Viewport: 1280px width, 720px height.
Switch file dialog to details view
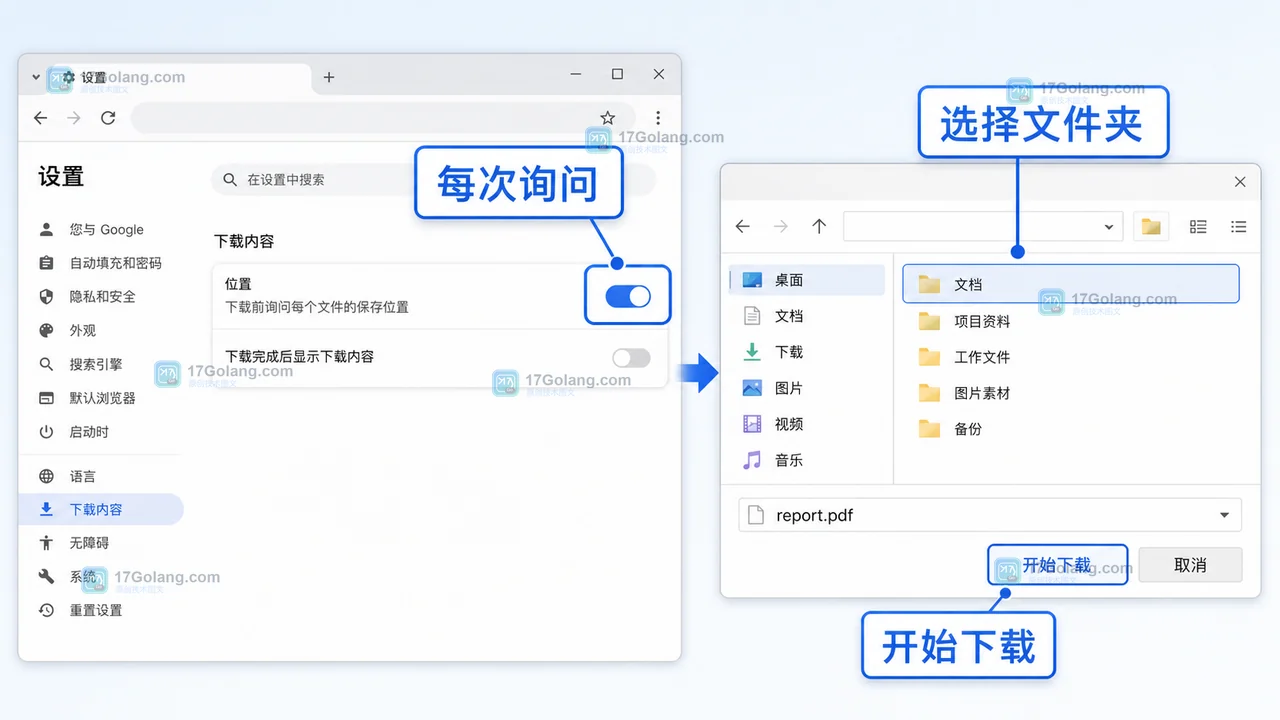tap(1198, 227)
